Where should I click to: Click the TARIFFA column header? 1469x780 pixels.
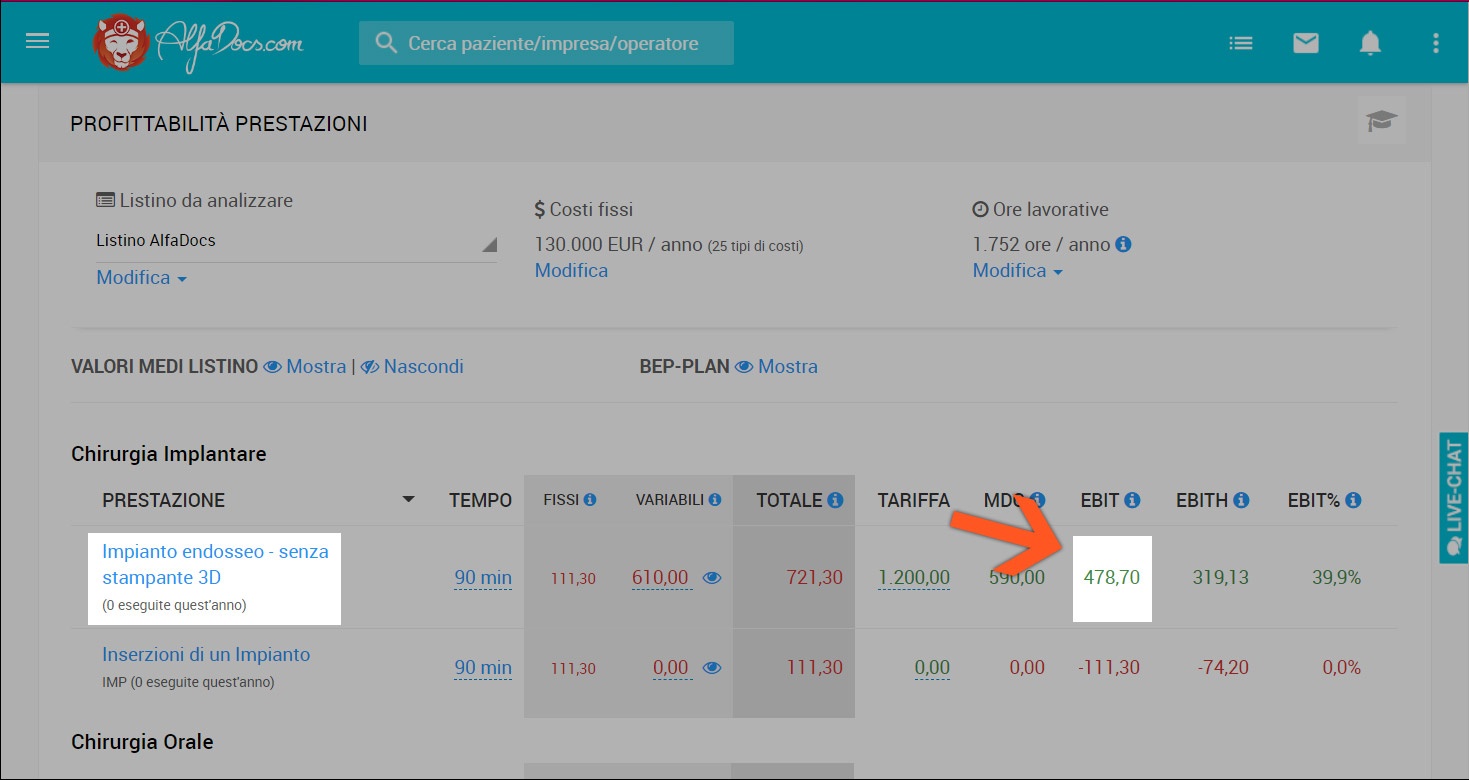(x=914, y=500)
